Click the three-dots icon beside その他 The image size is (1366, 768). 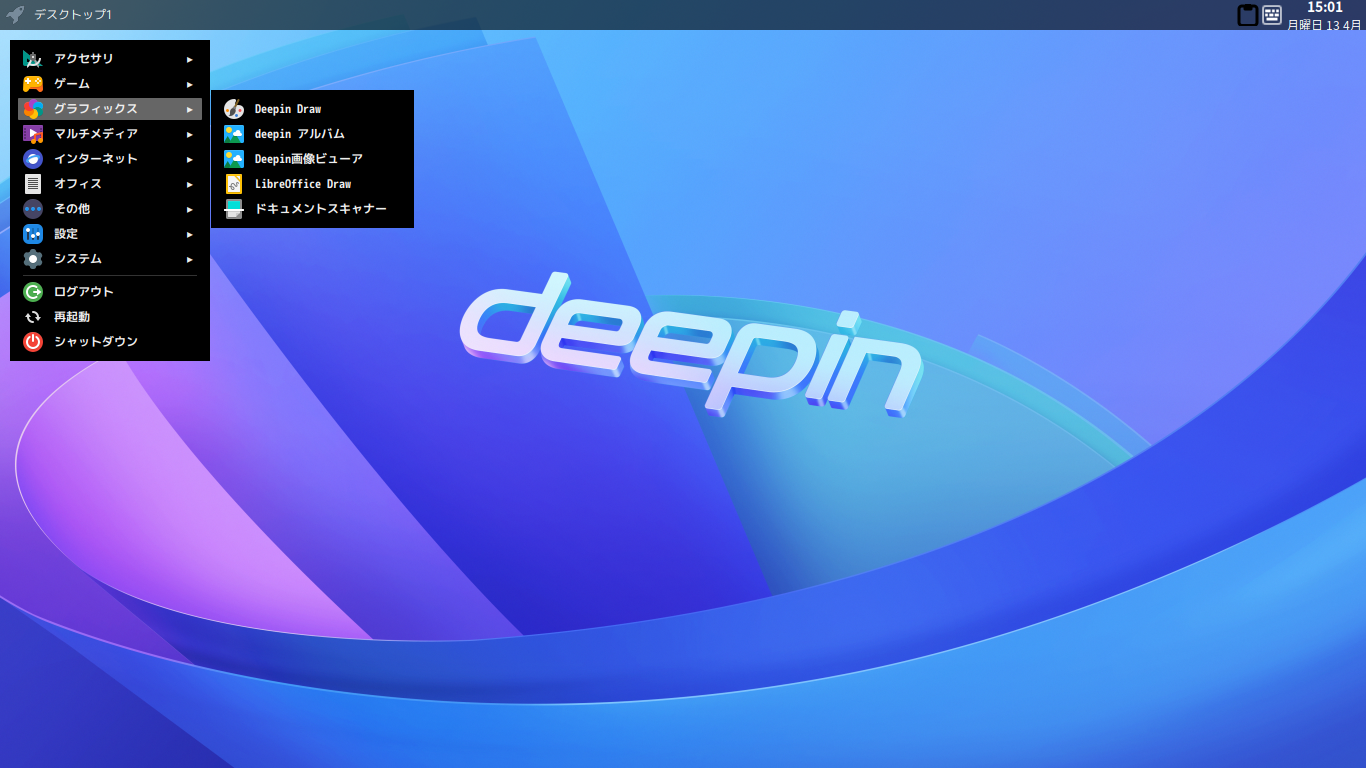coord(33,209)
